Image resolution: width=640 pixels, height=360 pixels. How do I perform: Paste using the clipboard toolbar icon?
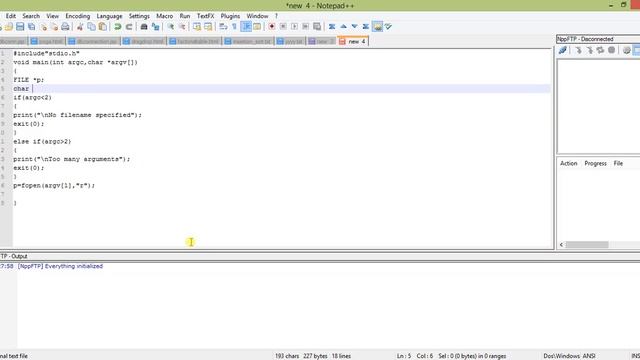(x=103, y=27)
